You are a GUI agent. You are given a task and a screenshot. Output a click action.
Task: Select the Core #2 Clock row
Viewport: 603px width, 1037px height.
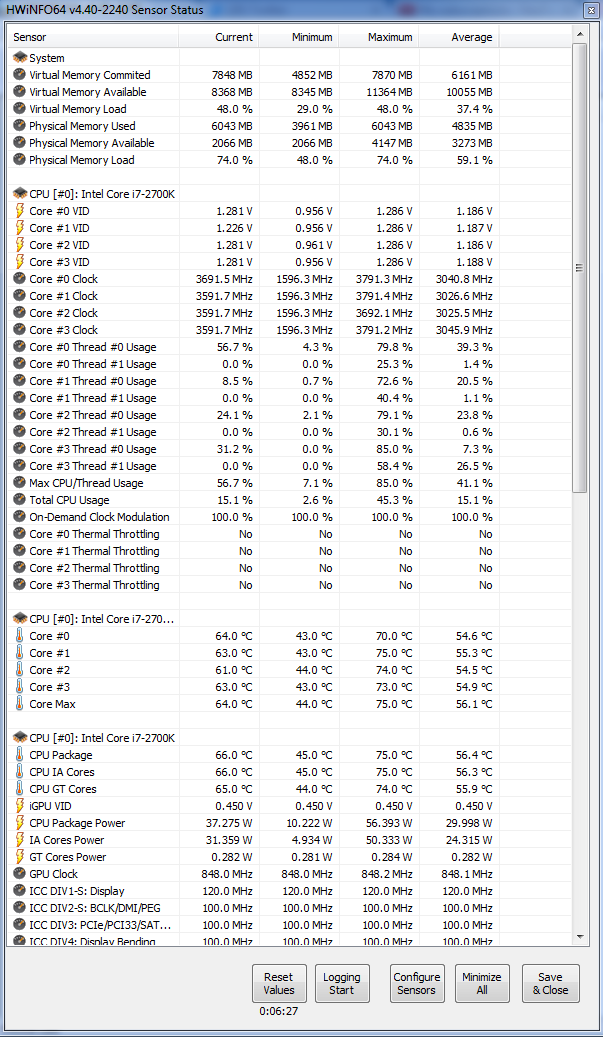290,313
